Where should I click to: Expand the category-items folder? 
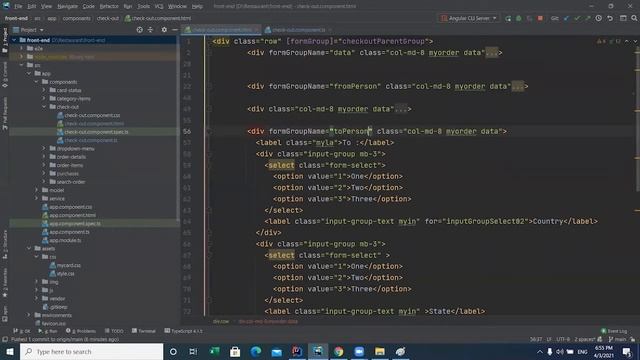coord(44,98)
